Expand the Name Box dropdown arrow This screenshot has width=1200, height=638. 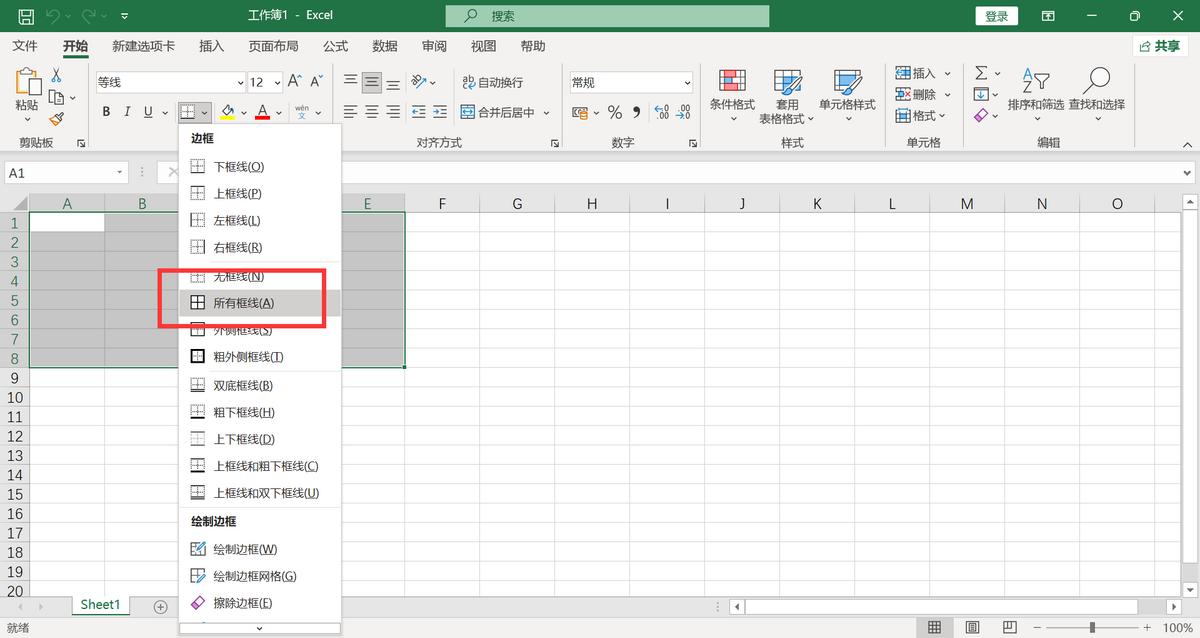point(120,173)
